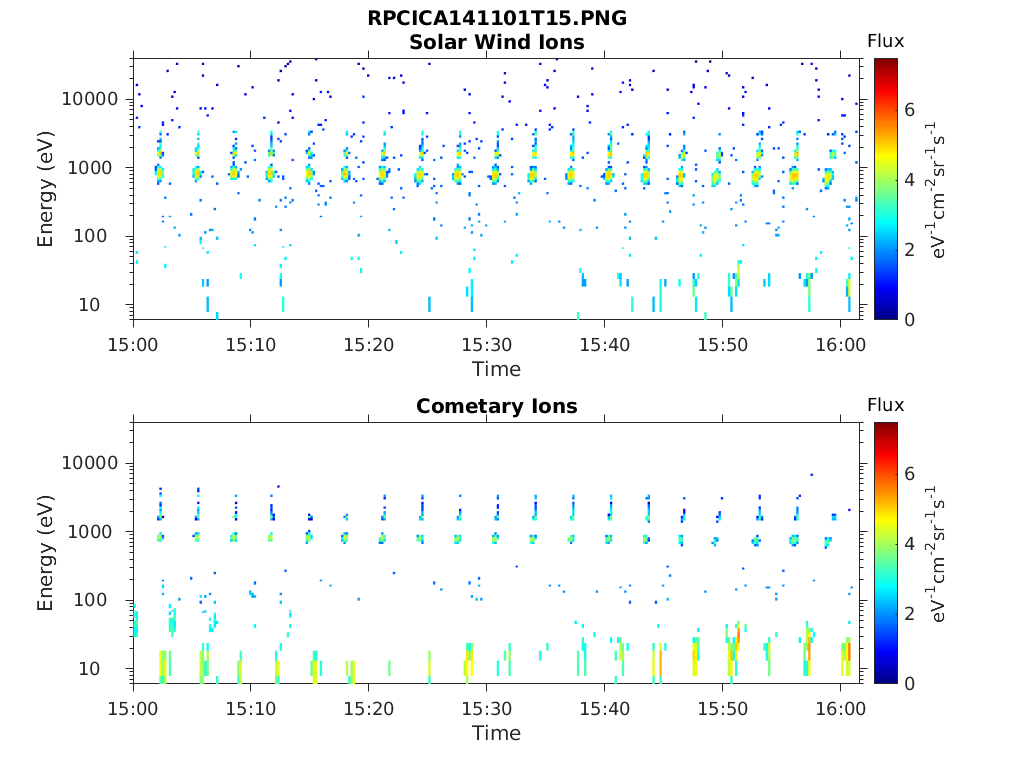Click the Solar Wind Ions plot title
The image size is (1024, 768).
(x=497, y=42)
